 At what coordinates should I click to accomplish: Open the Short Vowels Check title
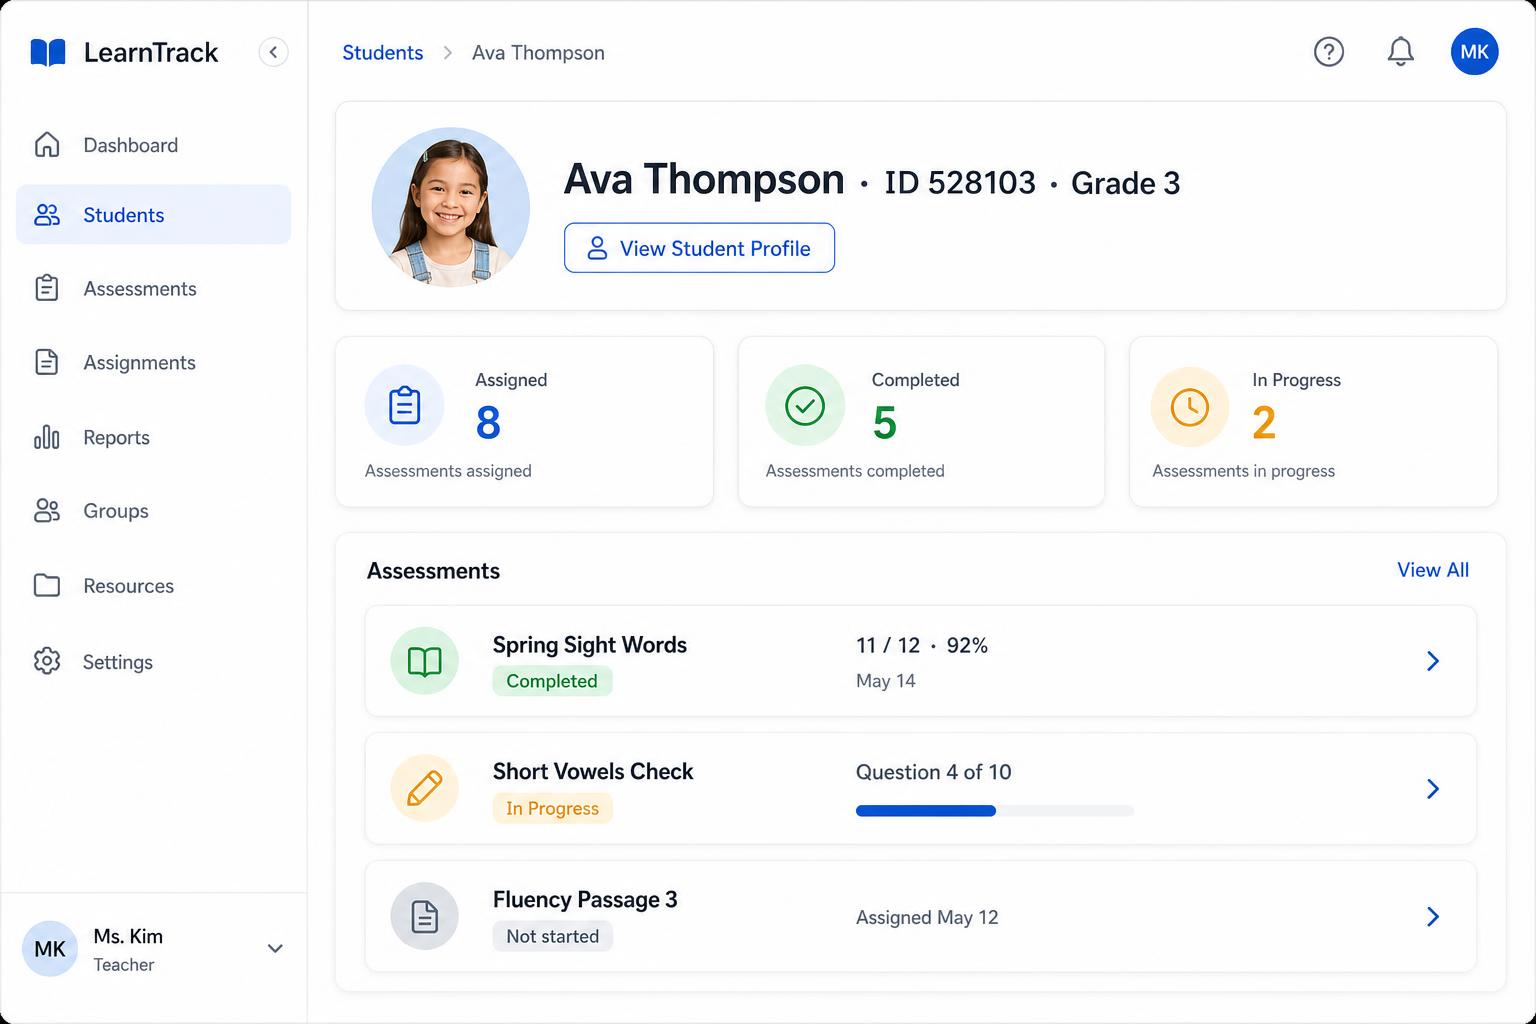593,772
